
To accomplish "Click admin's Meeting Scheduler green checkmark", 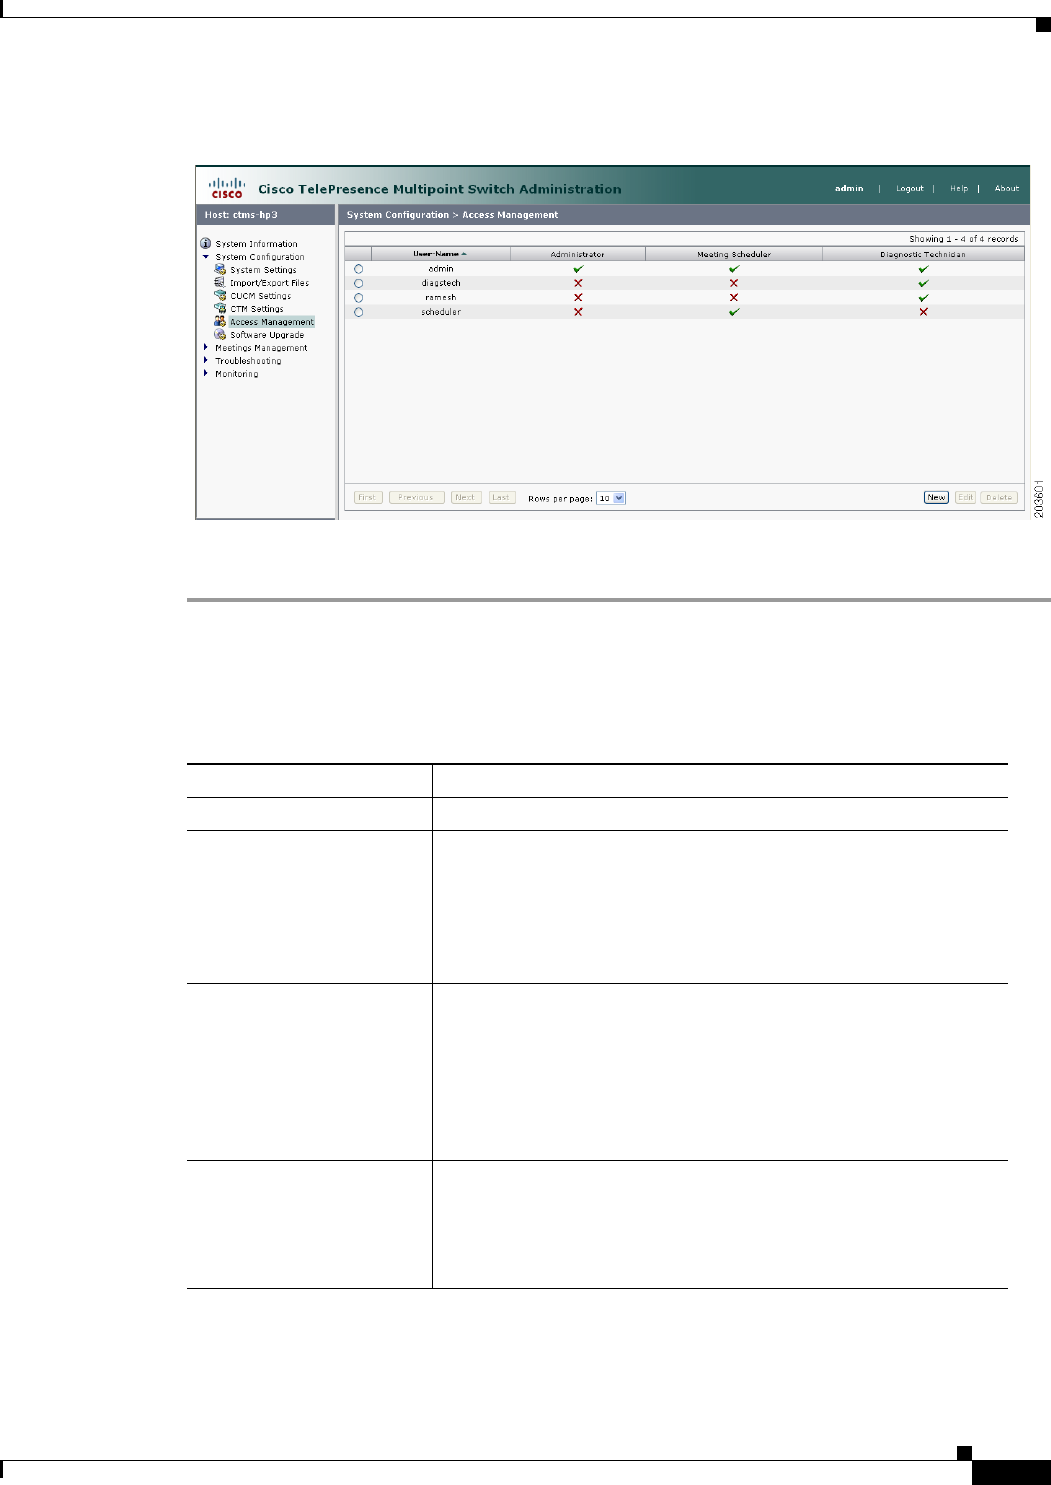I will (734, 269).
